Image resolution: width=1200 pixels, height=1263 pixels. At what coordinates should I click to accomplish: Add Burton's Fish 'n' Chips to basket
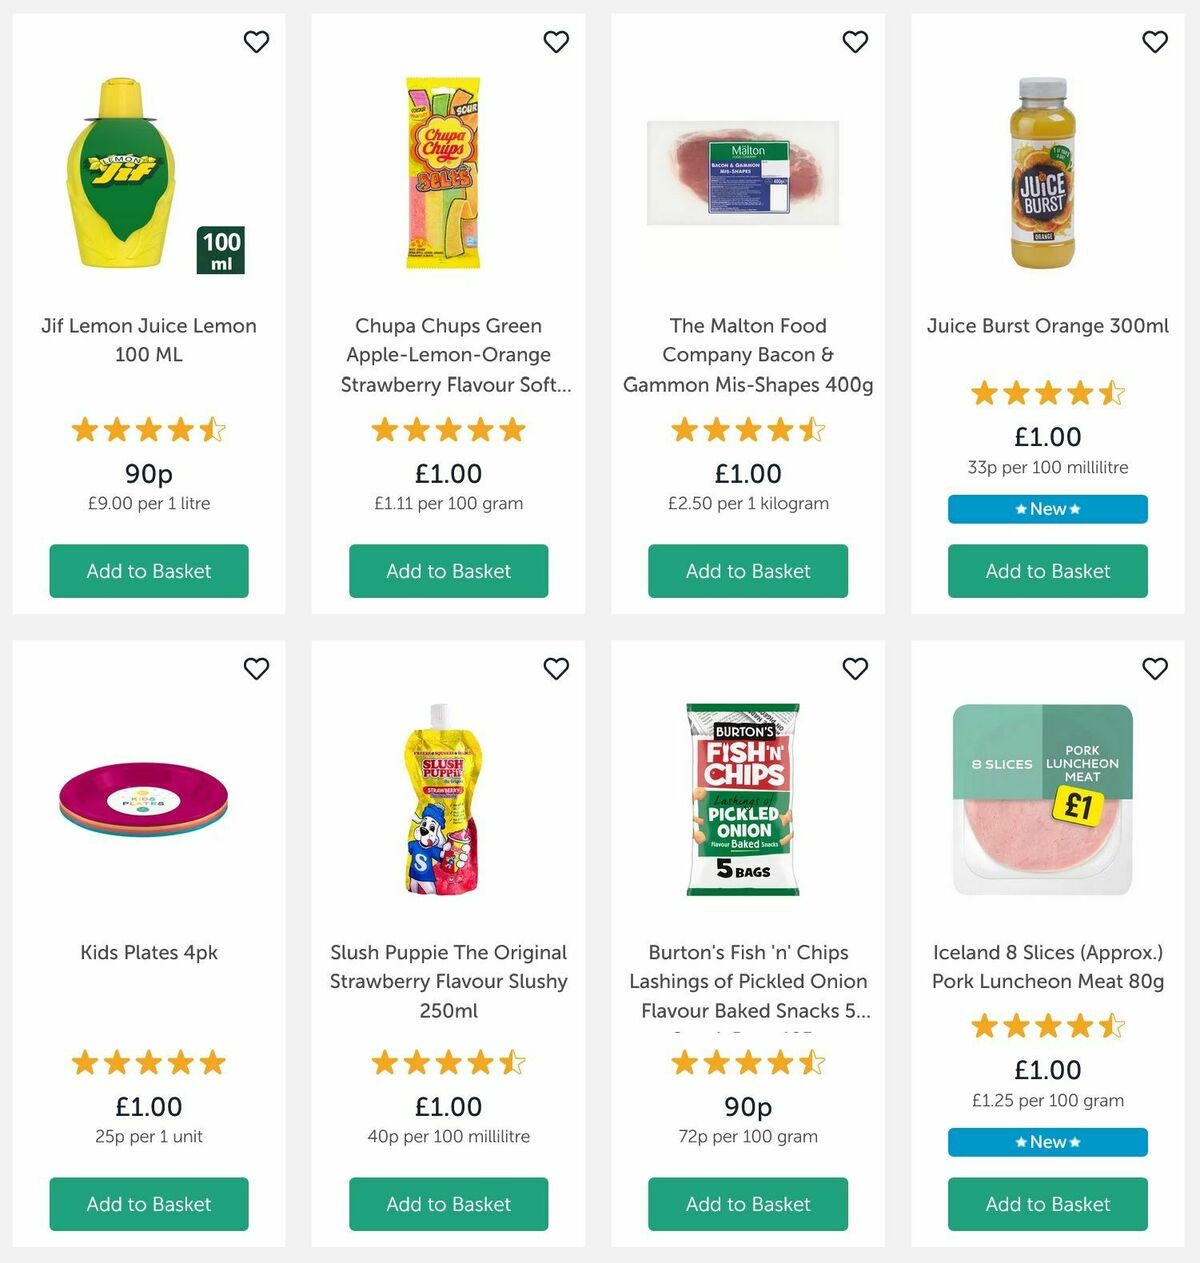point(747,1204)
